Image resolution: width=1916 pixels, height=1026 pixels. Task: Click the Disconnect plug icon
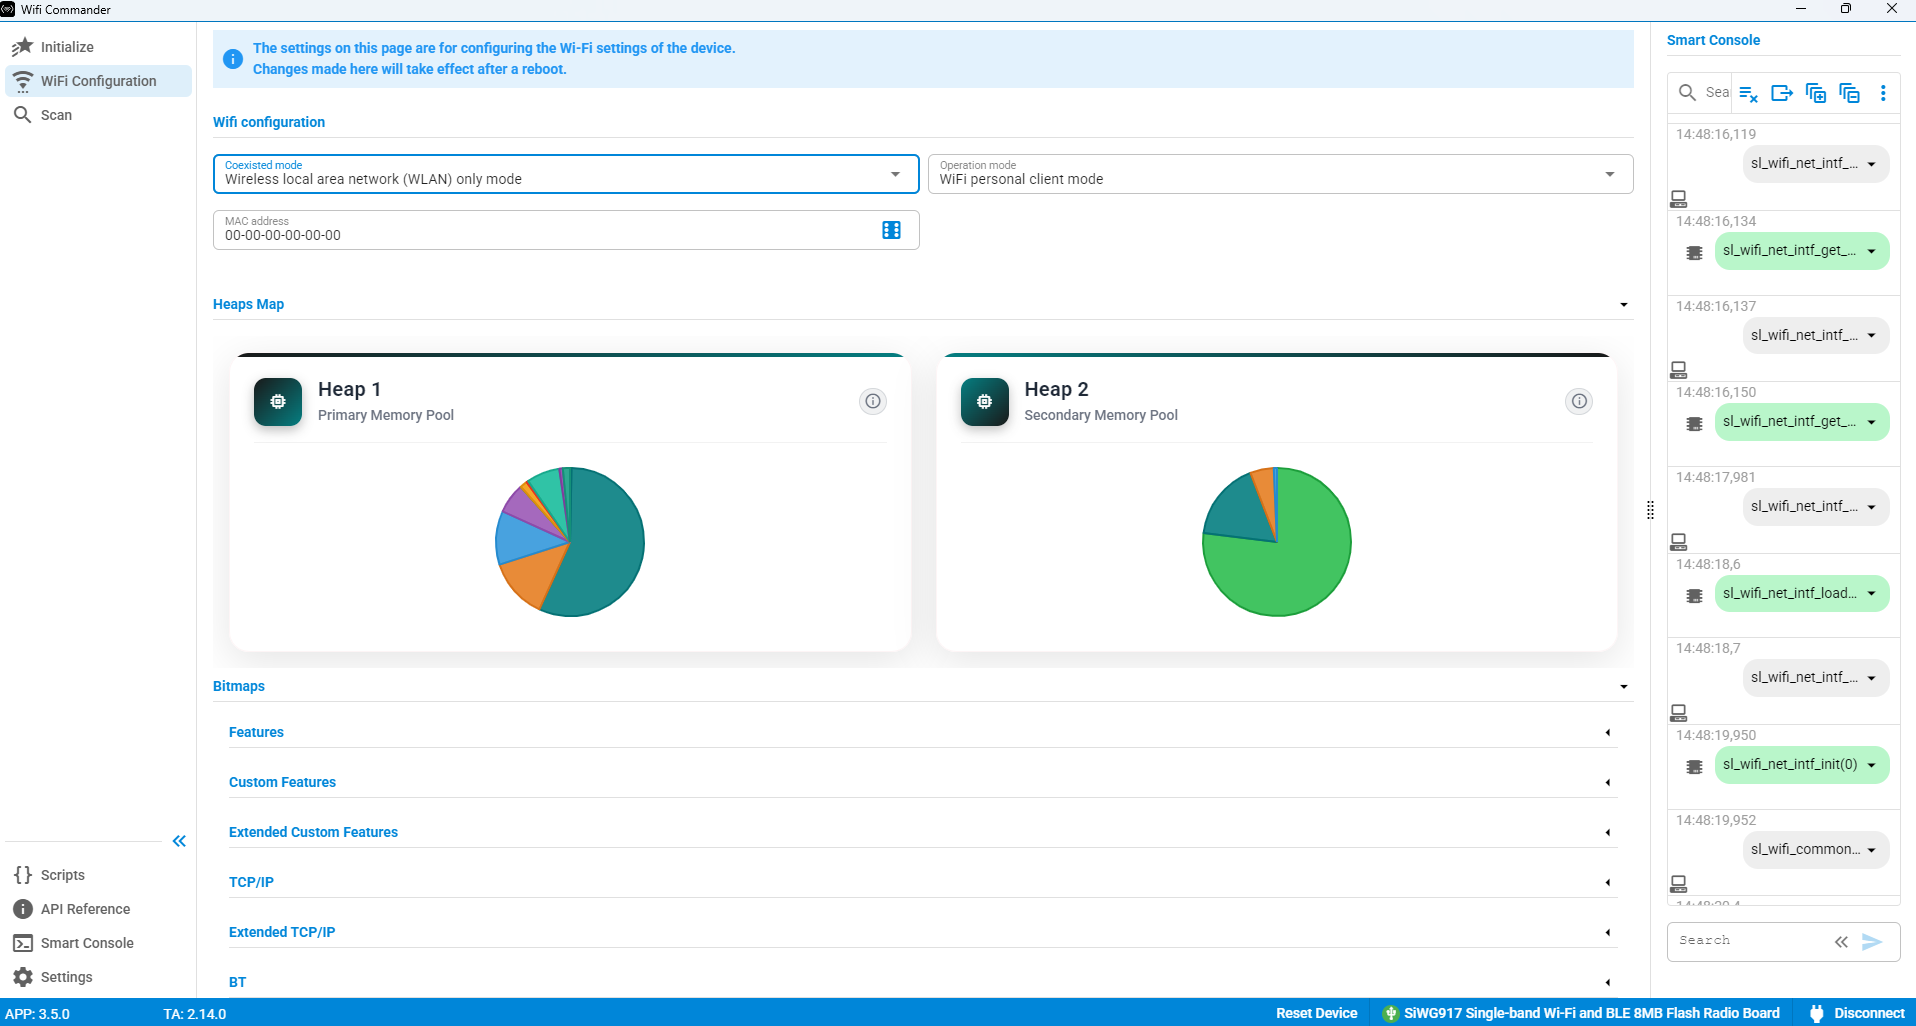1817,1013
